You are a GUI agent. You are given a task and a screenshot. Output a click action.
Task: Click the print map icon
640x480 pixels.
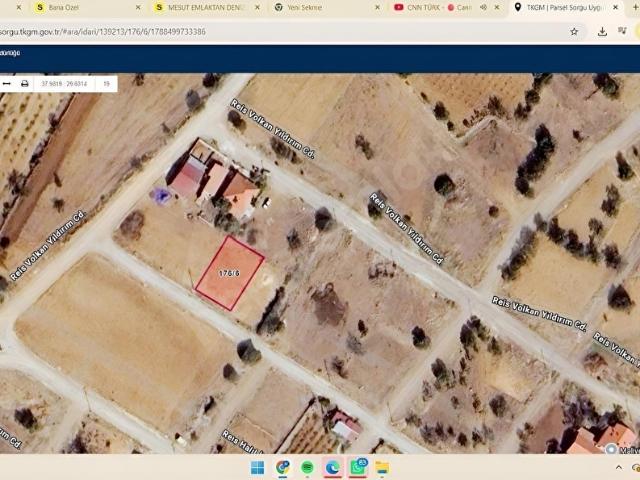pyautogui.click(x=24, y=84)
